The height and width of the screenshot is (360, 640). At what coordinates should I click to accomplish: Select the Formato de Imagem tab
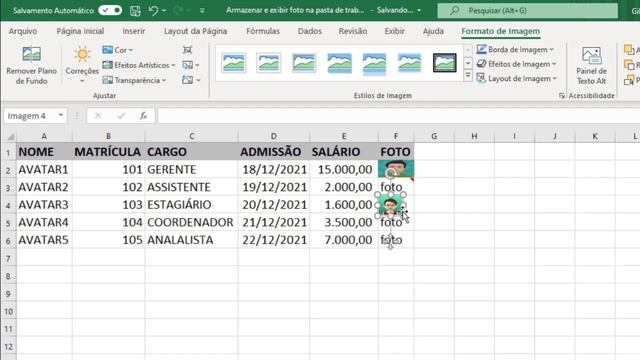[500, 31]
